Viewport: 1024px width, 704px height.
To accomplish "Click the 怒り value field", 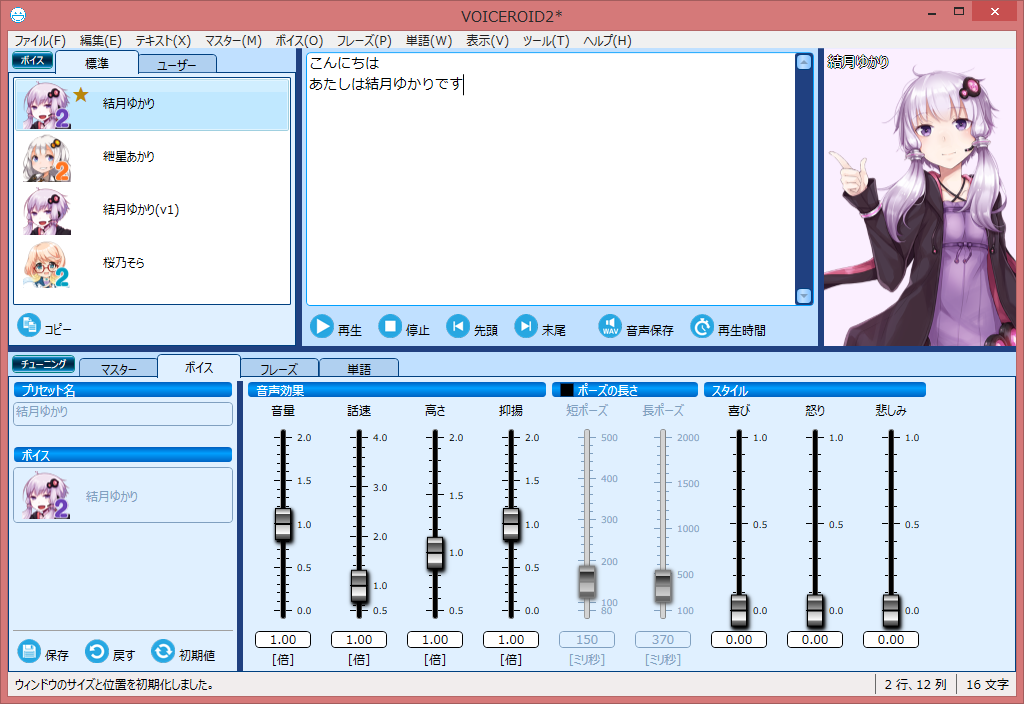I will [815, 640].
